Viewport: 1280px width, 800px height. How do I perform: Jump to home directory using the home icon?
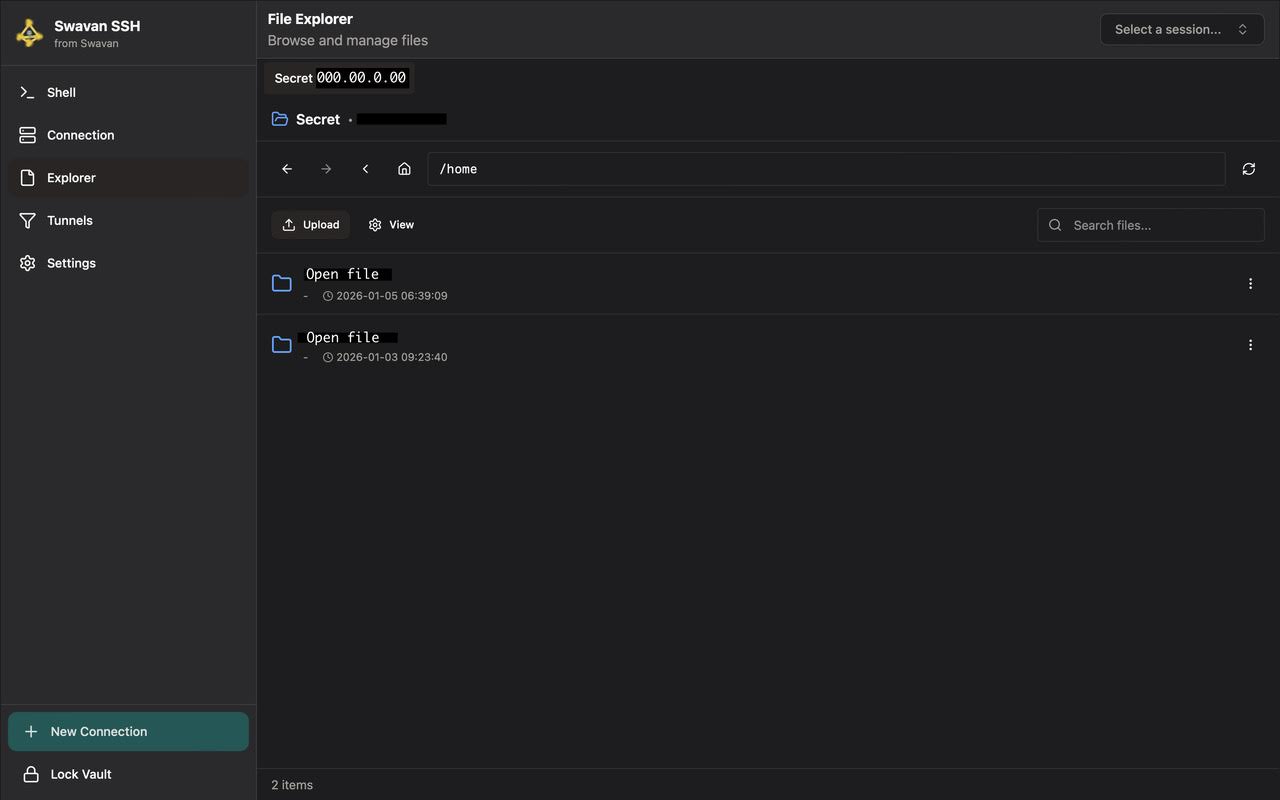(404, 168)
